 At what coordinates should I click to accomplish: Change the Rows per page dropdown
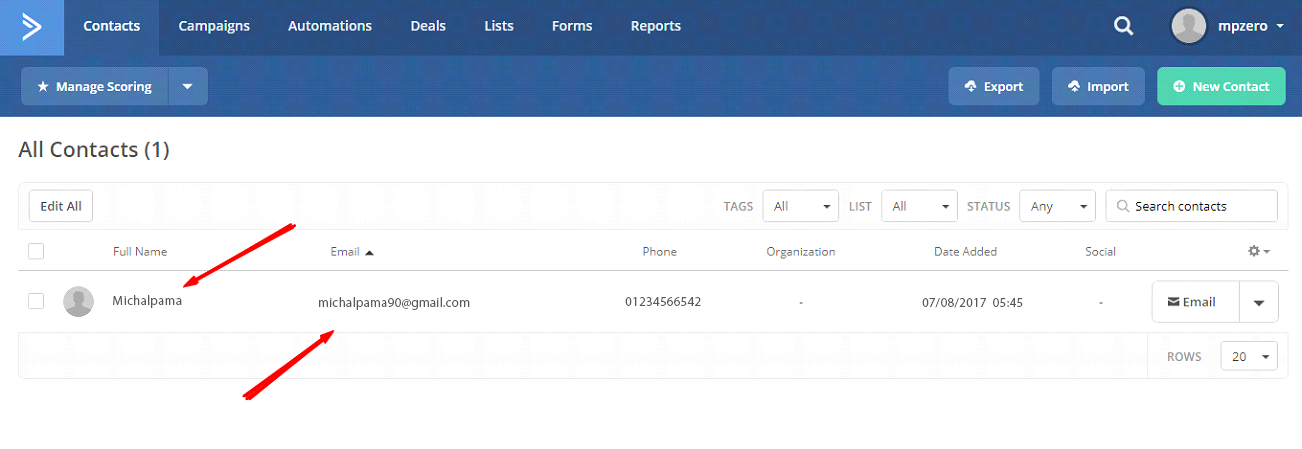1248,356
